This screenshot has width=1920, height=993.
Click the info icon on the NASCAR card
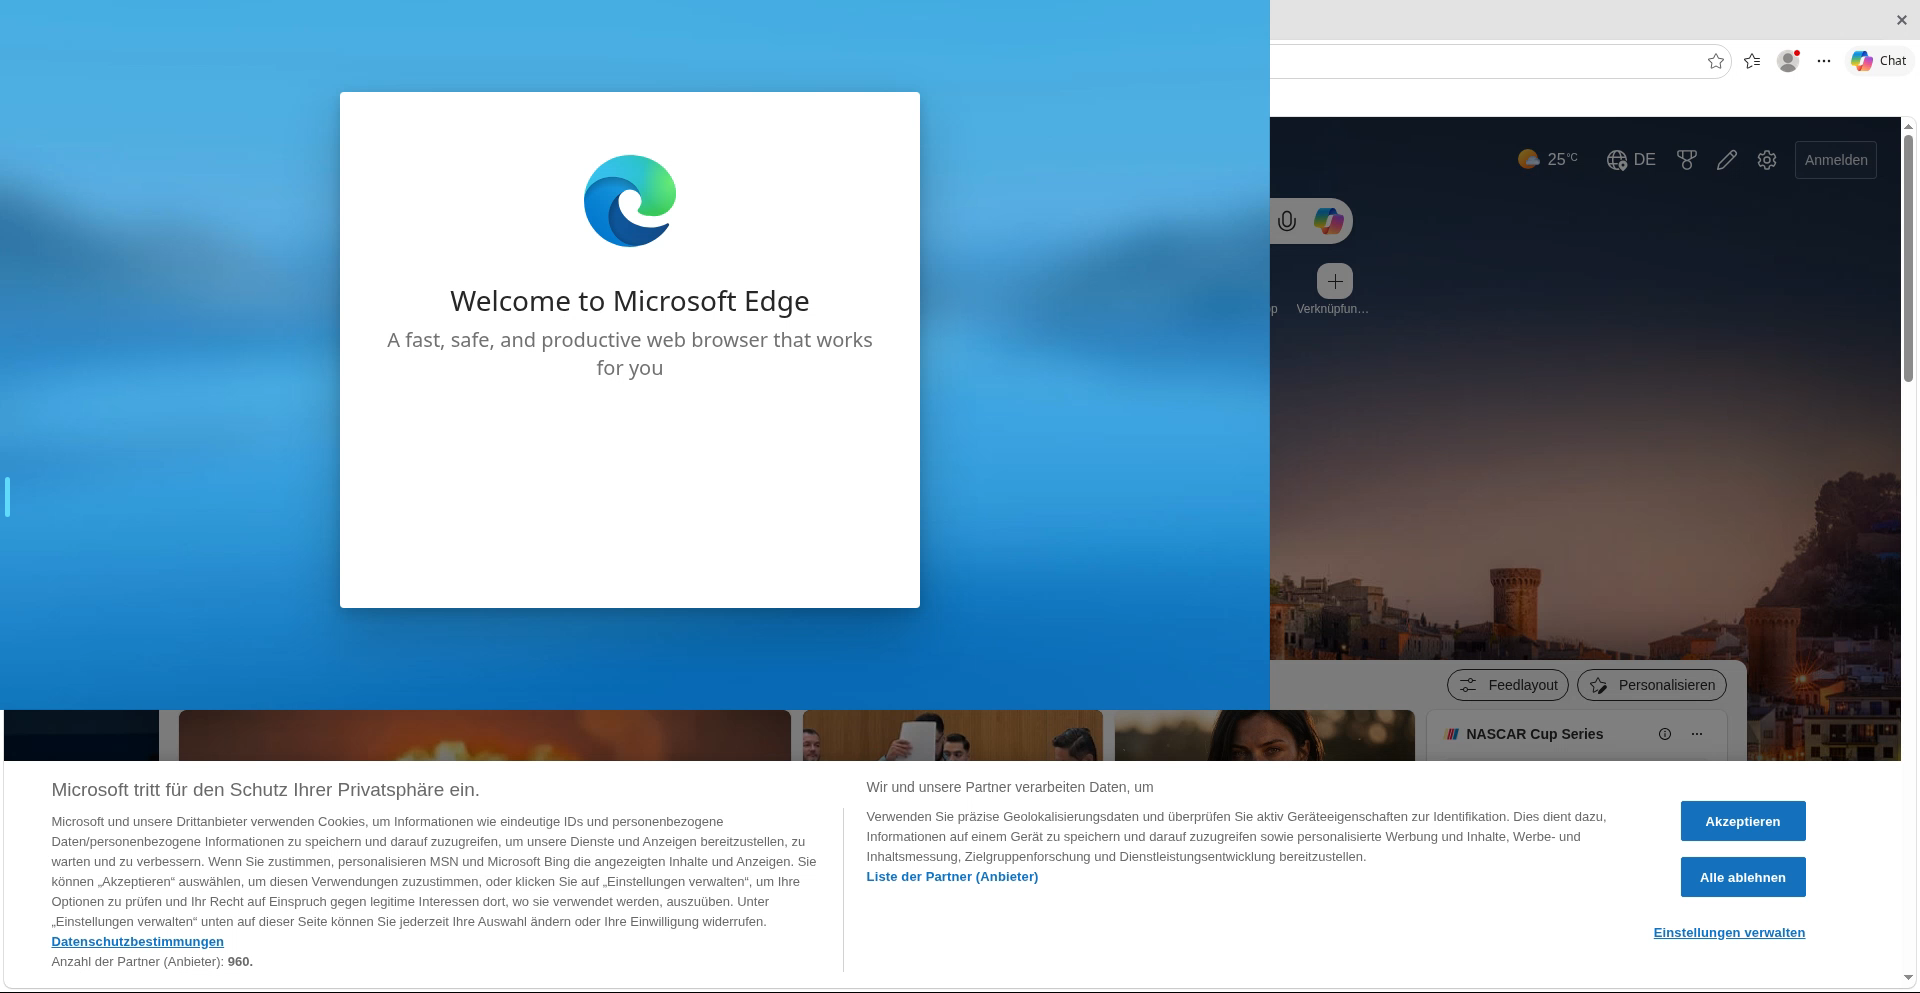(1665, 734)
